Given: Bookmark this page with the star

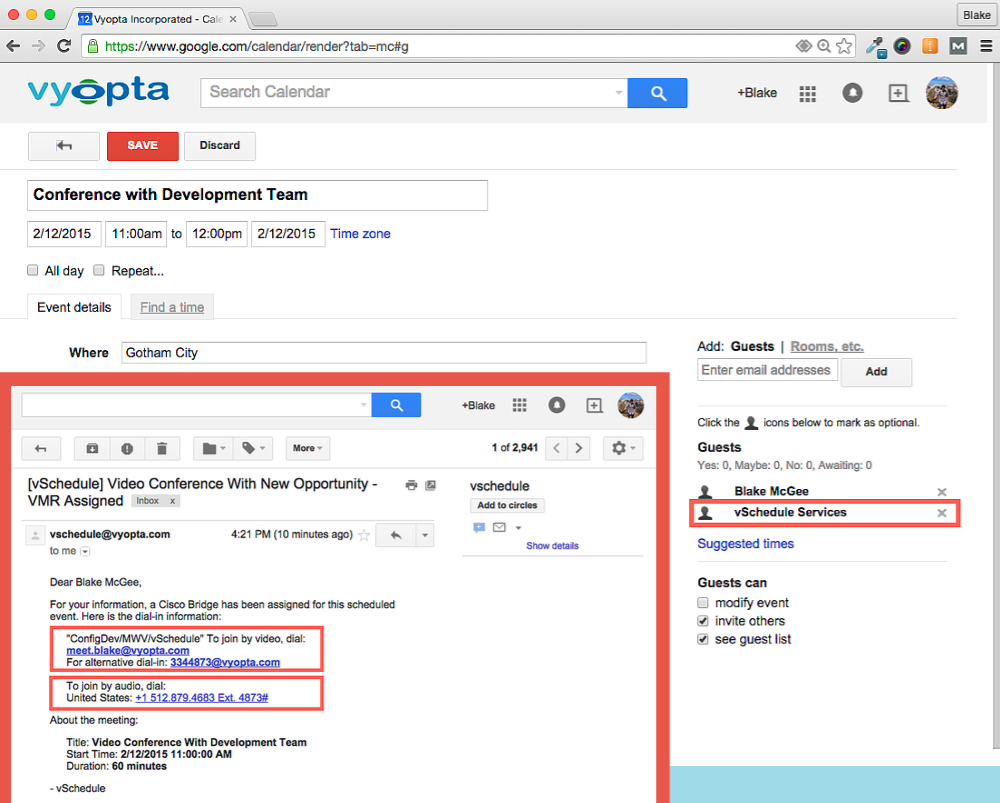Looking at the screenshot, I should coord(844,46).
